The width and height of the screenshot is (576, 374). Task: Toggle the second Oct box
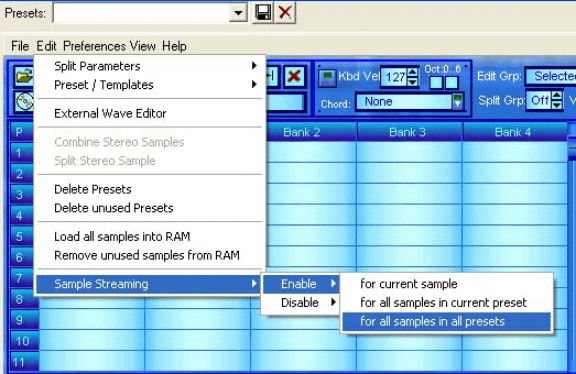tap(451, 83)
